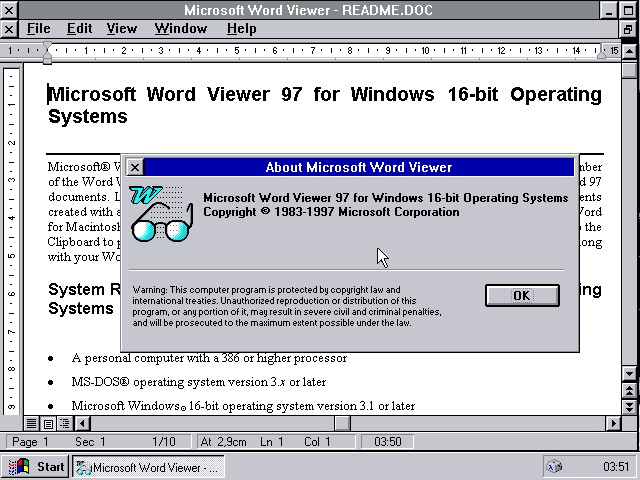This screenshot has height=480, width=640.
Task: Close the About Microsoft Word Viewer dialog
Action: tap(135, 167)
